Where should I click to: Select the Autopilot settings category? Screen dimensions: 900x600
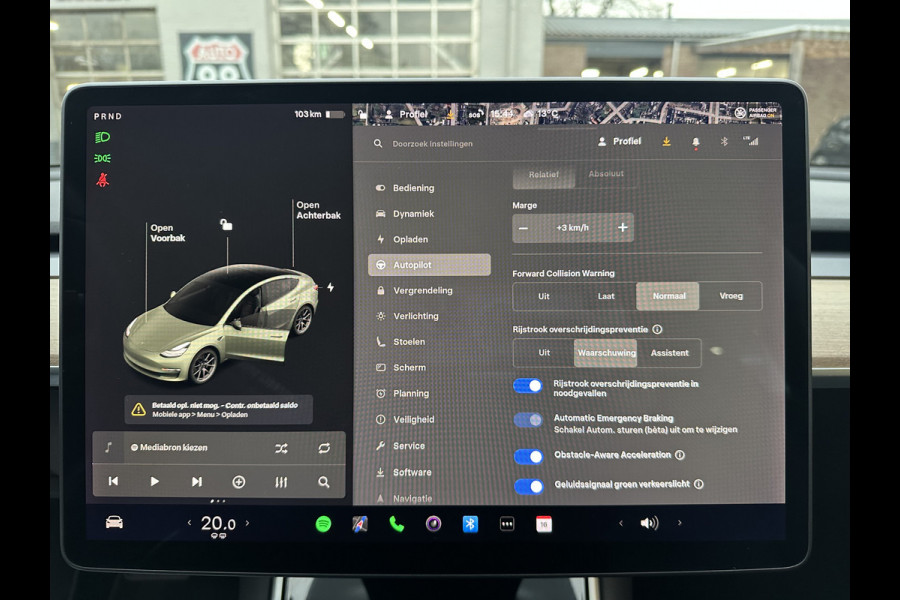click(x=428, y=264)
